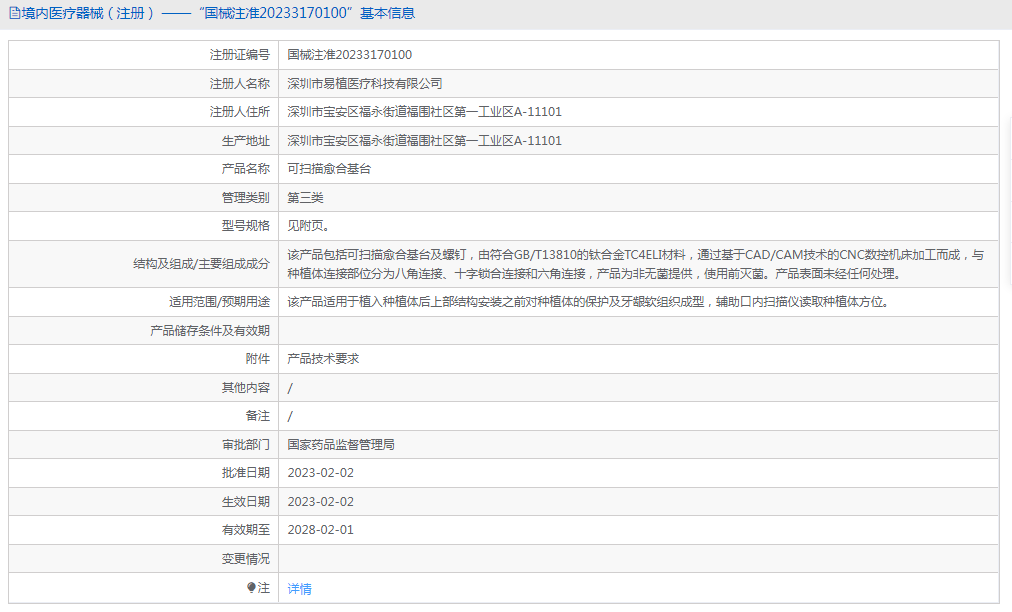This screenshot has height=612, width=1012.
Task: Click the date value in 生效日期 row
Action: pos(321,502)
